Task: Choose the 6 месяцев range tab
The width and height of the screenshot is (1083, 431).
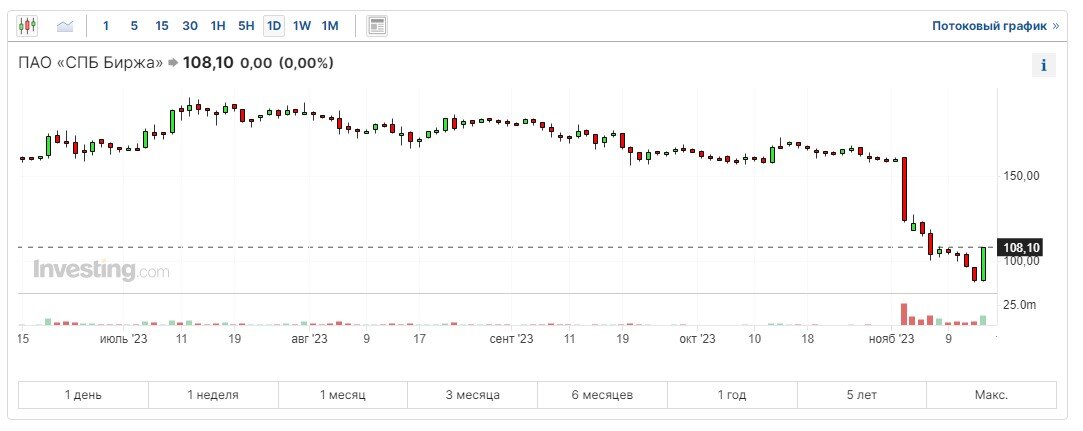Action: tap(602, 395)
